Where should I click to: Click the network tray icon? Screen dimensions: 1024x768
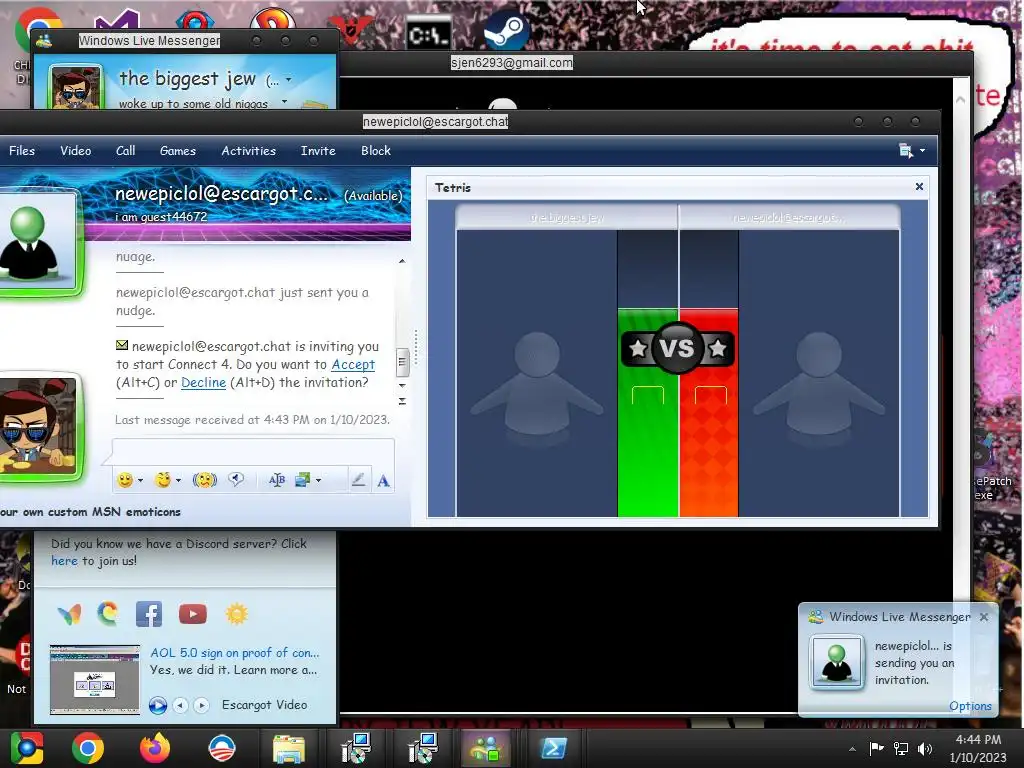tap(901, 748)
